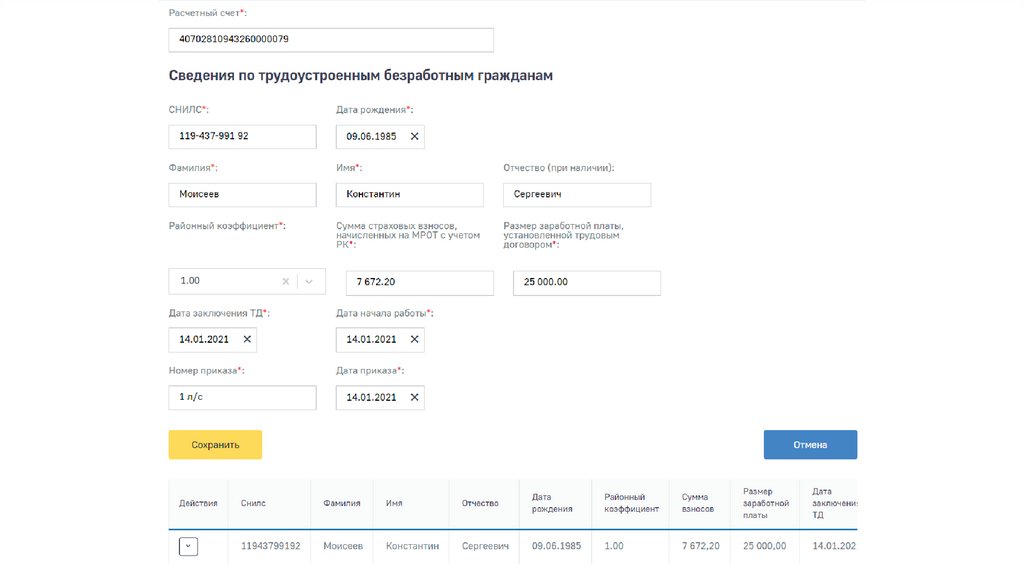Click the Снилс column header
Screen dimensions: 1024x574
pyautogui.click(x=254, y=503)
